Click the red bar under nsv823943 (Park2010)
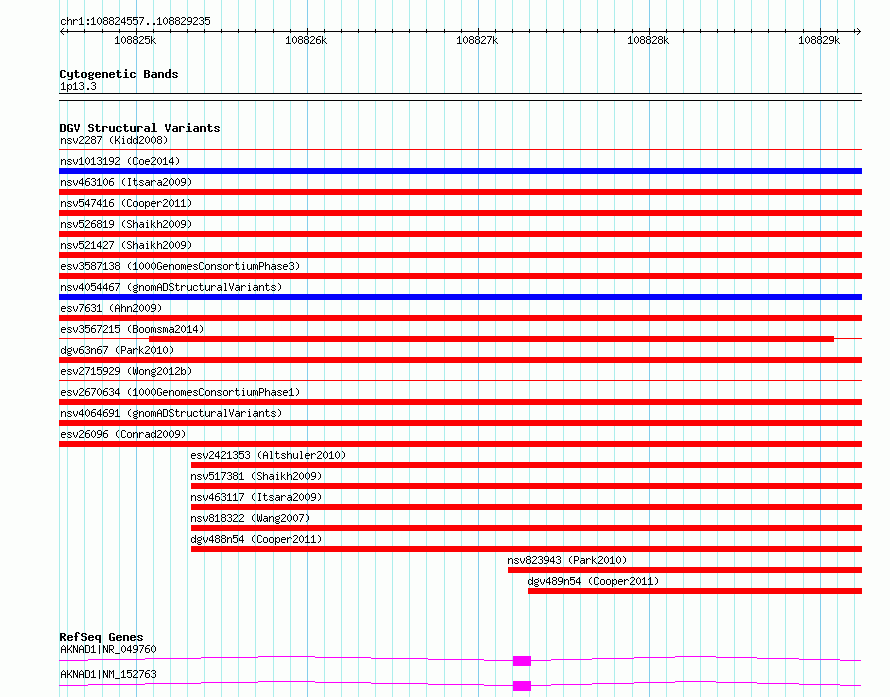Screen dimensions: 890x697 tap(685, 570)
